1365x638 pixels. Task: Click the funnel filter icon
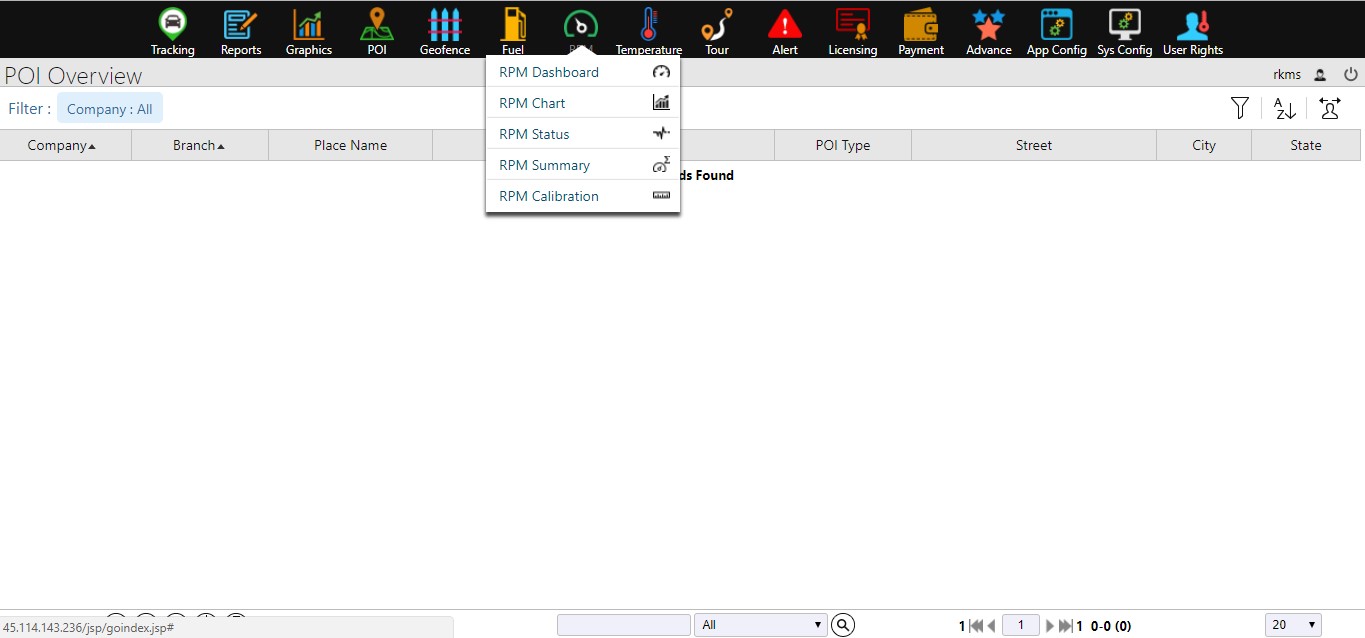(1240, 108)
